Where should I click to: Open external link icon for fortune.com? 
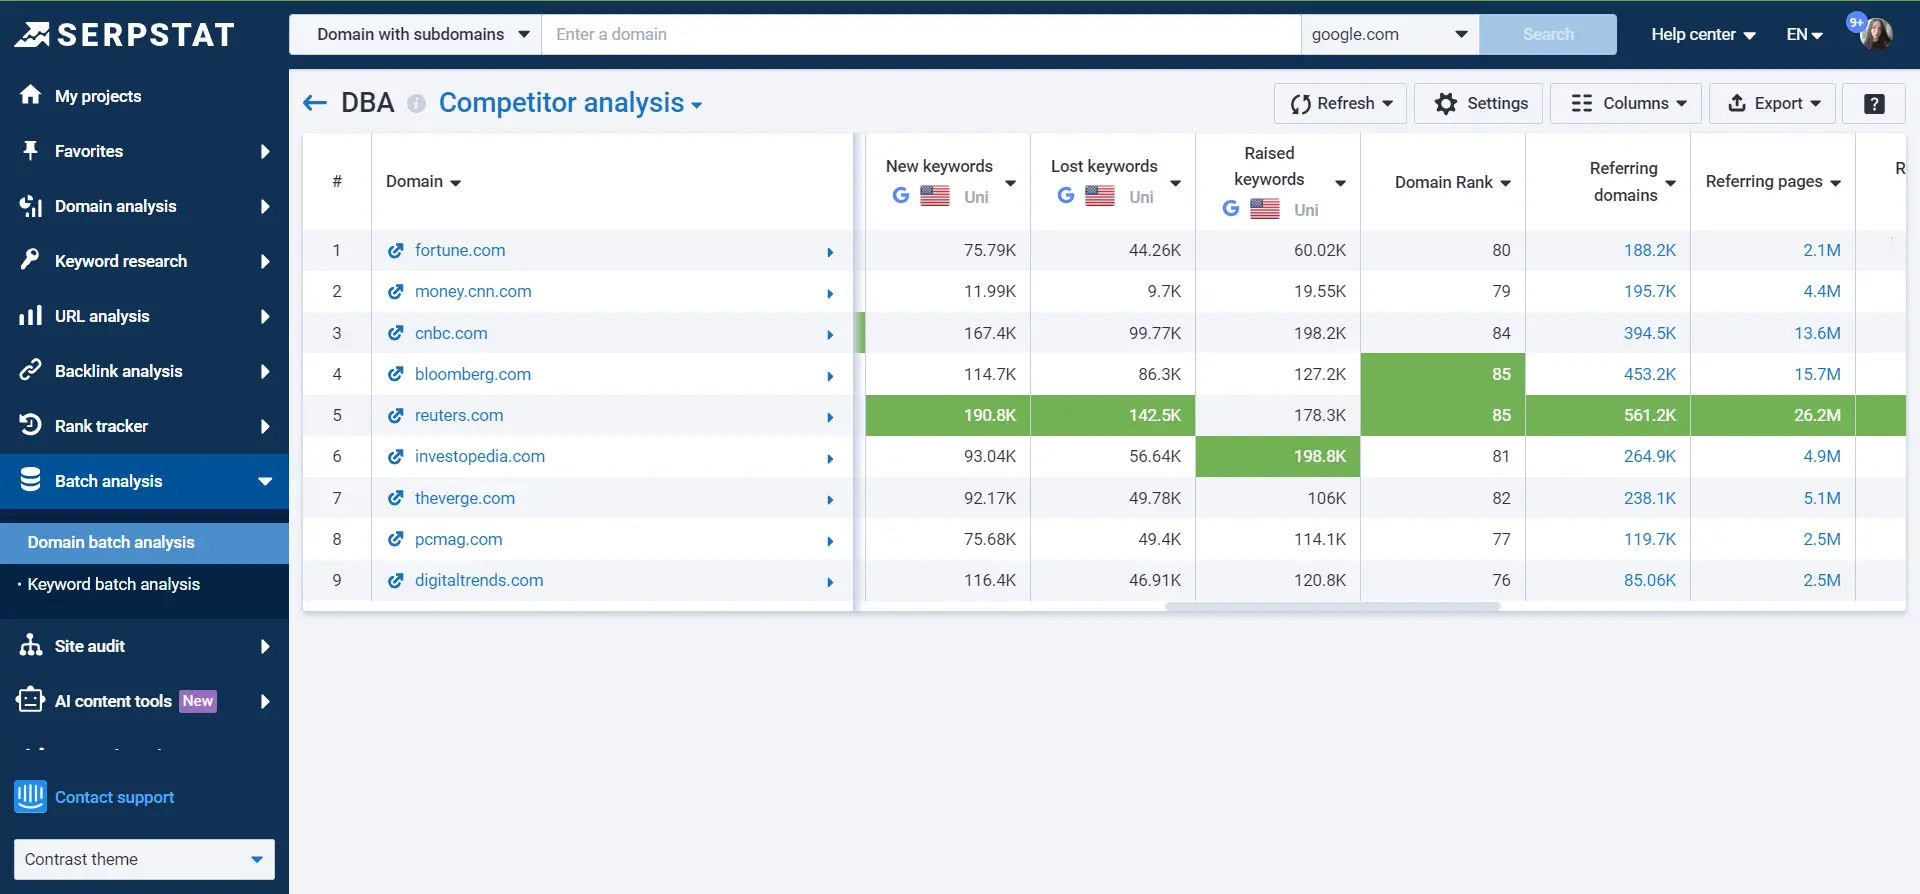[396, 251]
